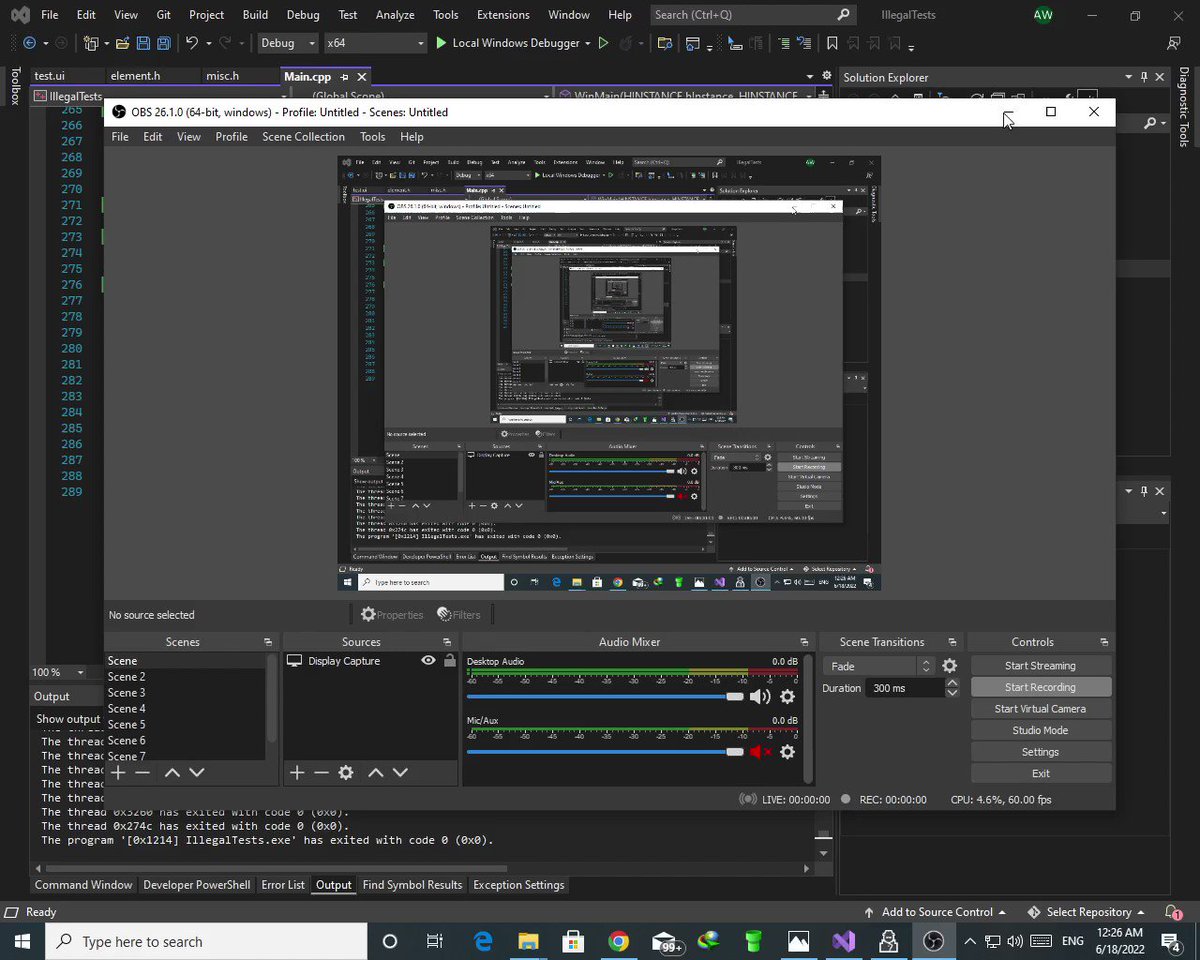This screenshot has height=960, width=1200.
Task: Remove selected scene with minus icon
Action: coord(143,772)
